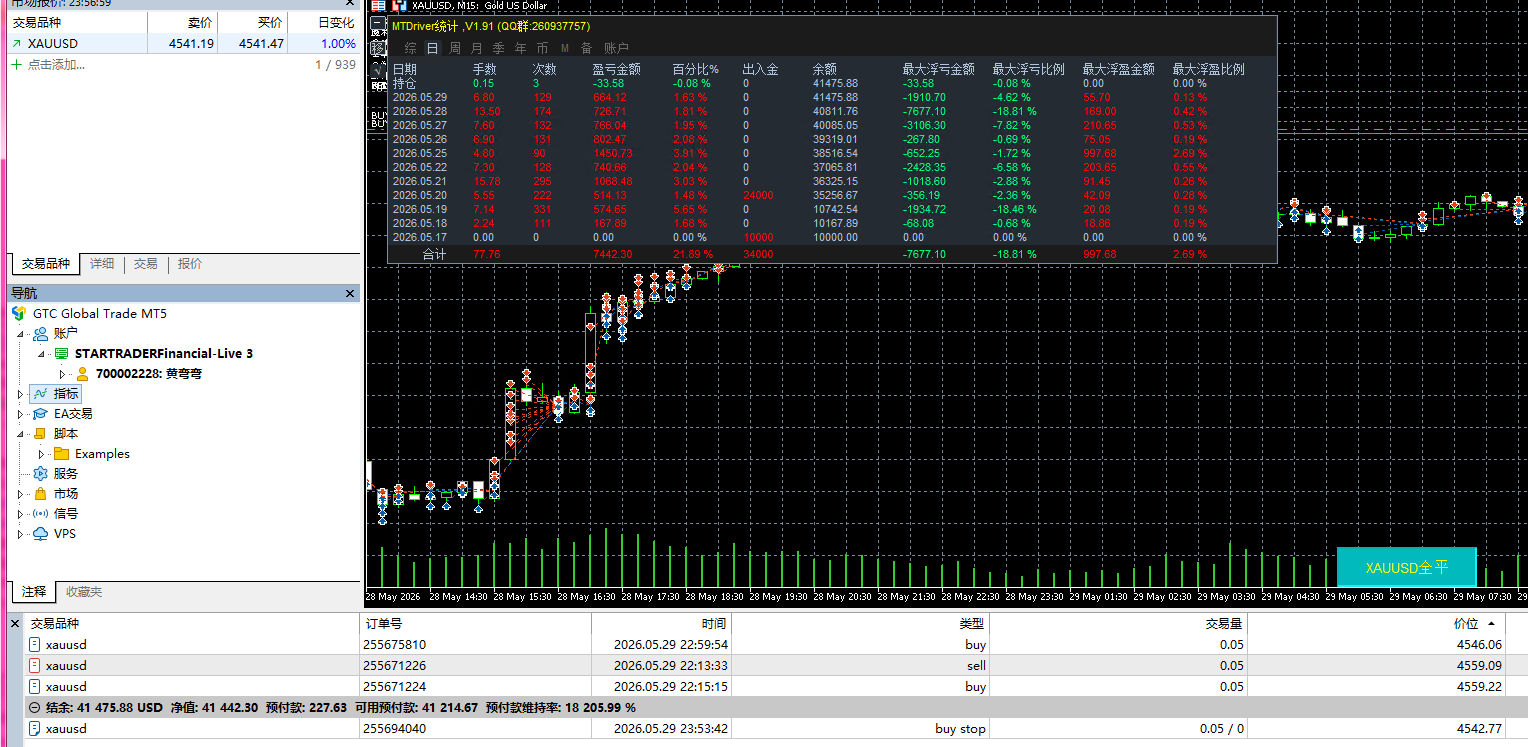Click pending order icon of row 255694040
The image size is (1528, 747).
pyautogui.click(x=35, y=729)
